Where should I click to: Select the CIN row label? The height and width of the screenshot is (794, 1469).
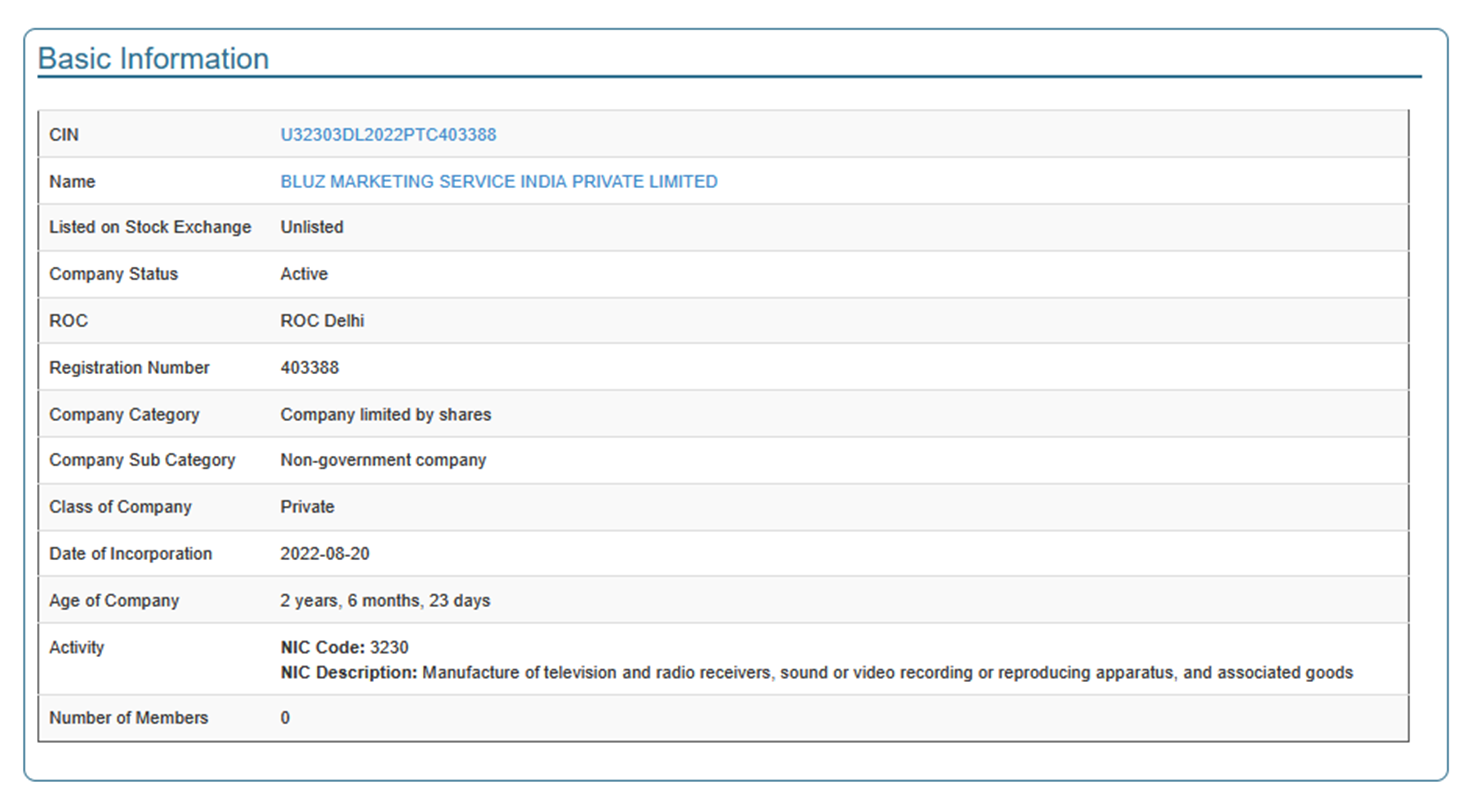point(64,135)
